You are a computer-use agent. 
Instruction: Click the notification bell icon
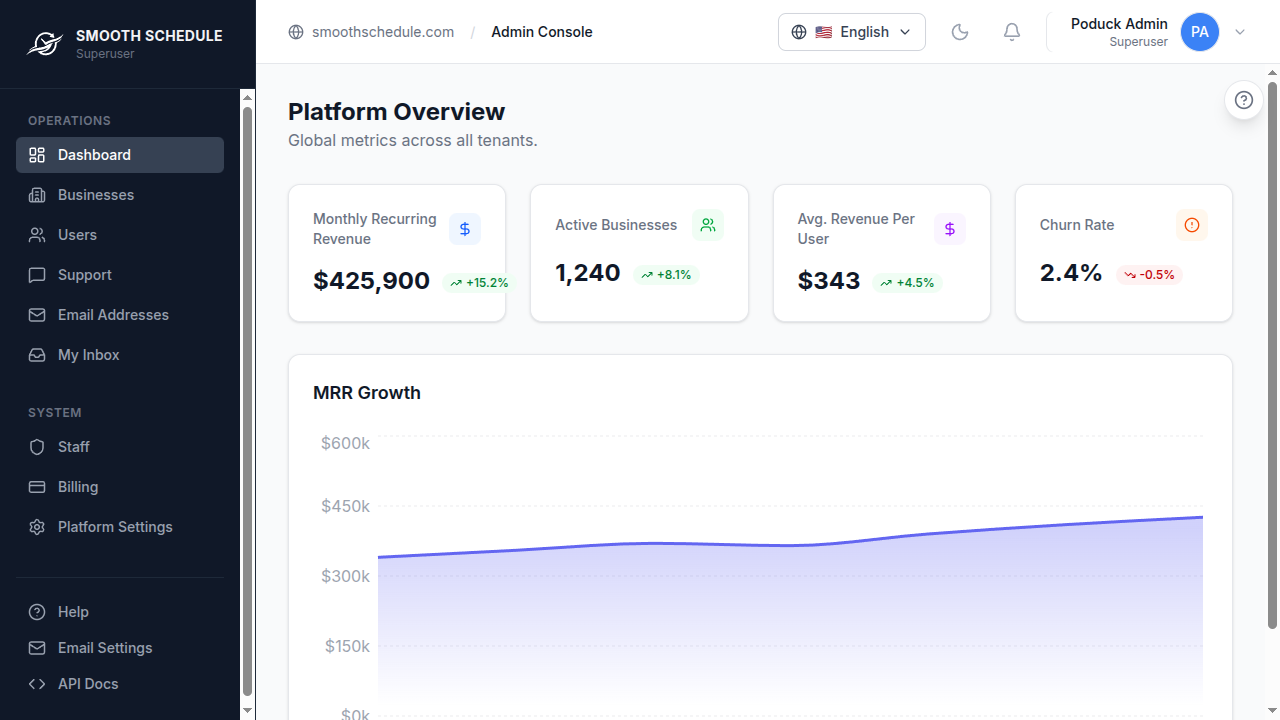[1012, 32]
